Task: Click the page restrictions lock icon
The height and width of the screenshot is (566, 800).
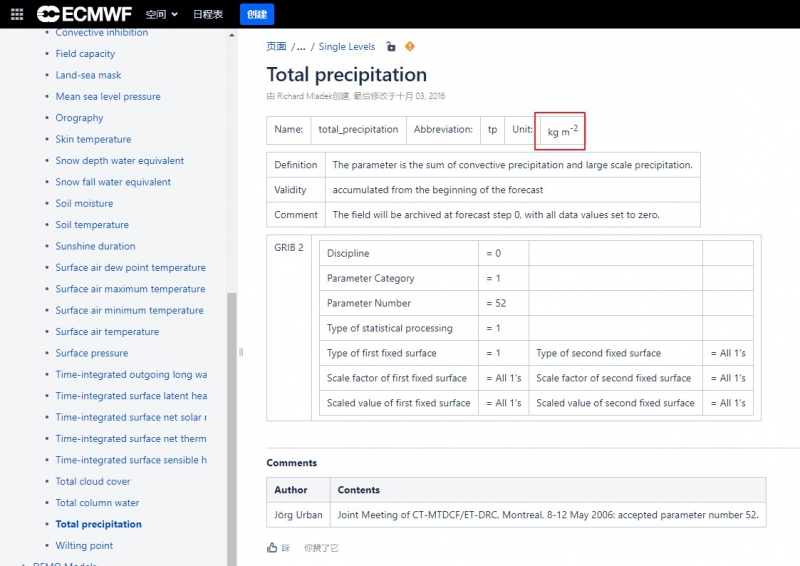Action: [391, 47]
